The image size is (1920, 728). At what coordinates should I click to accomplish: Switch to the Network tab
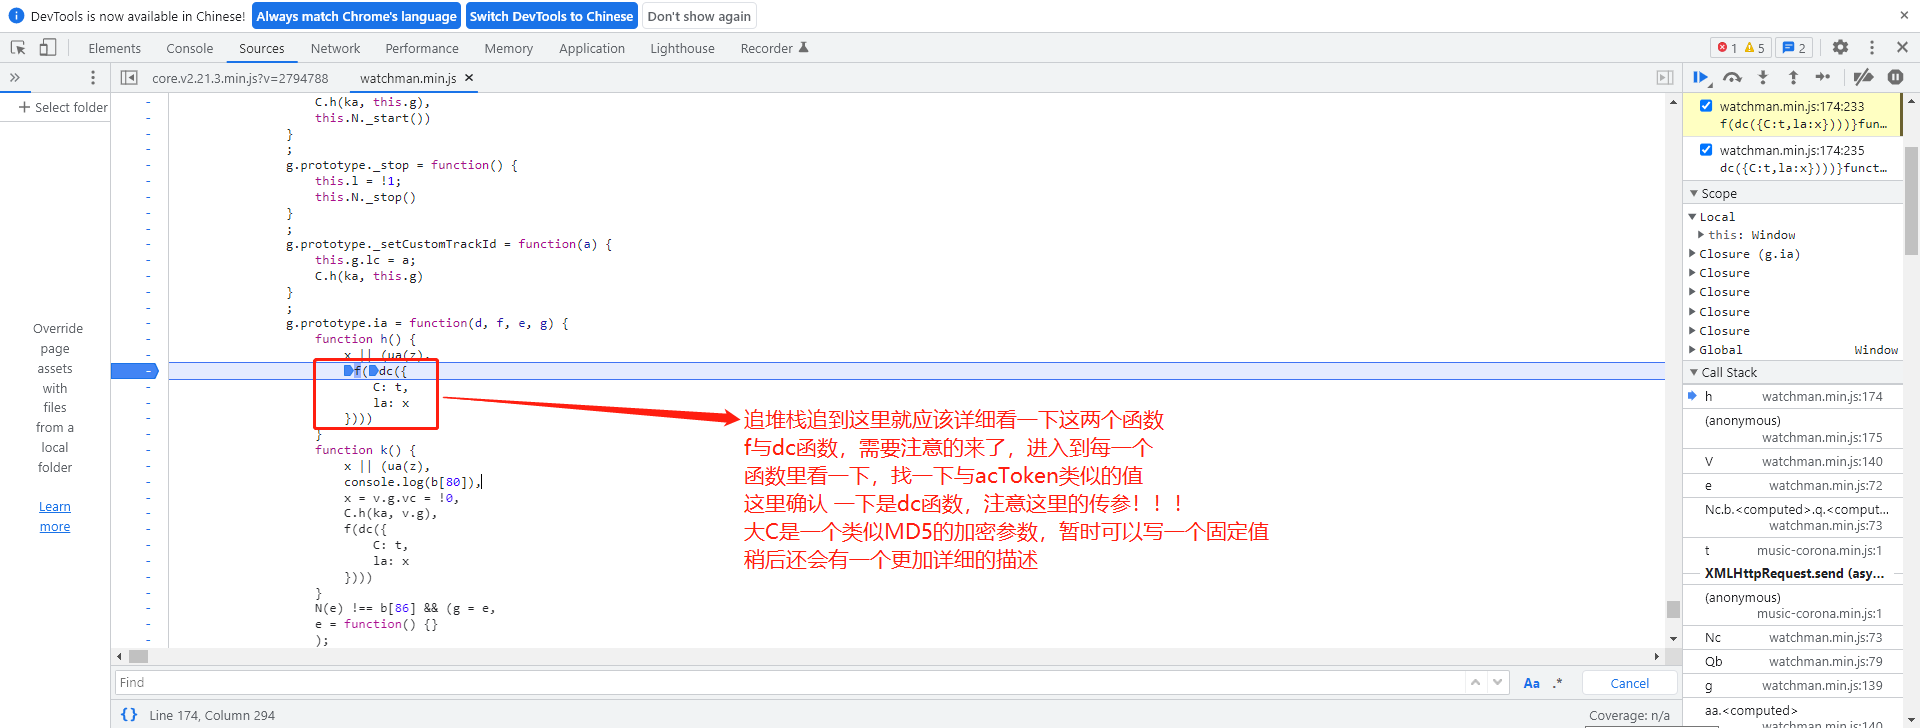tap(335, 48)
